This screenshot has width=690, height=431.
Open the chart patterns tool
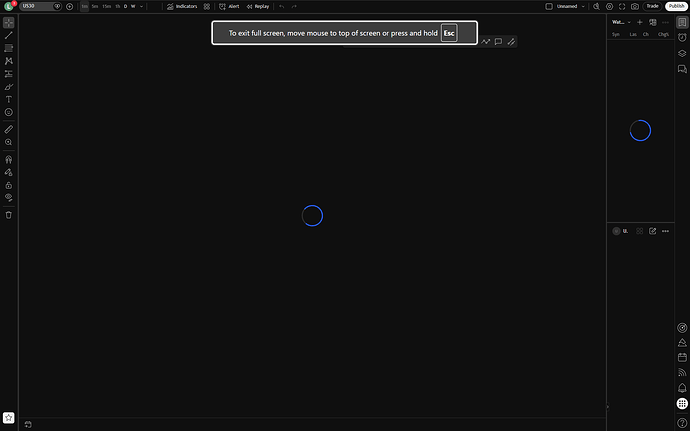tap(8, 61)
